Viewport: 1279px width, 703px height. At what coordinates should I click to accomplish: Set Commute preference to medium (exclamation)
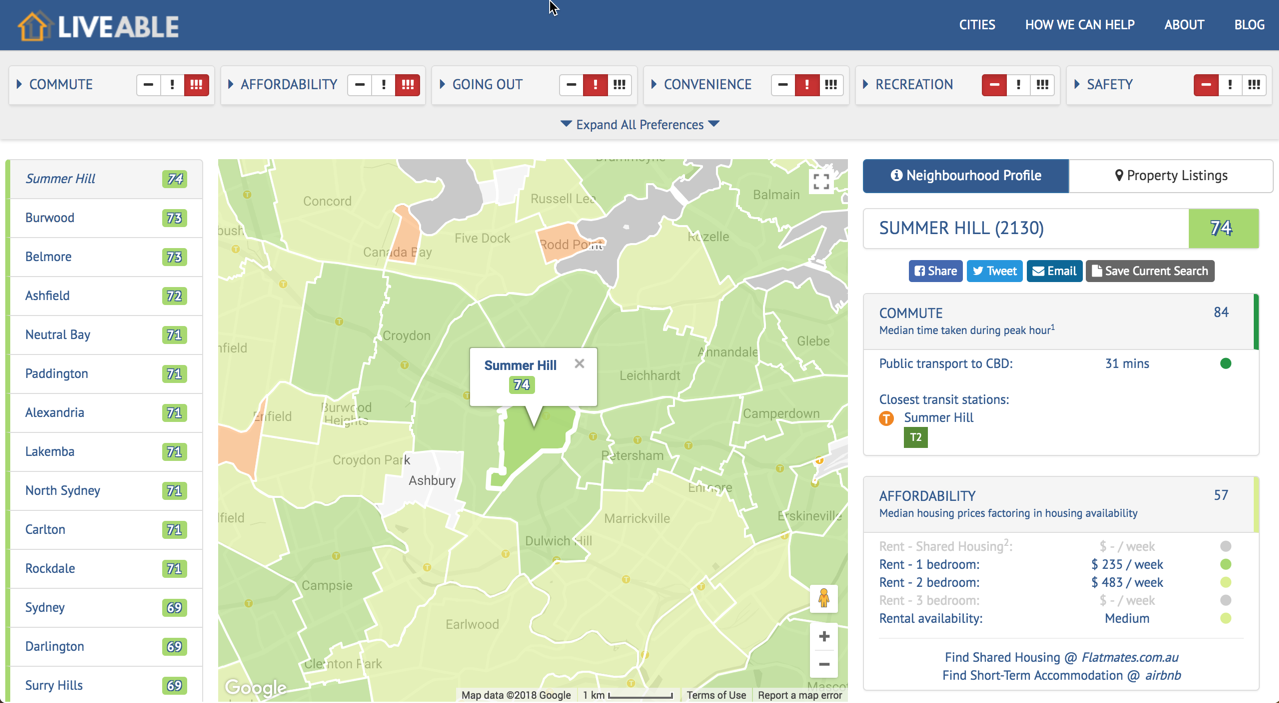[172, 85]
